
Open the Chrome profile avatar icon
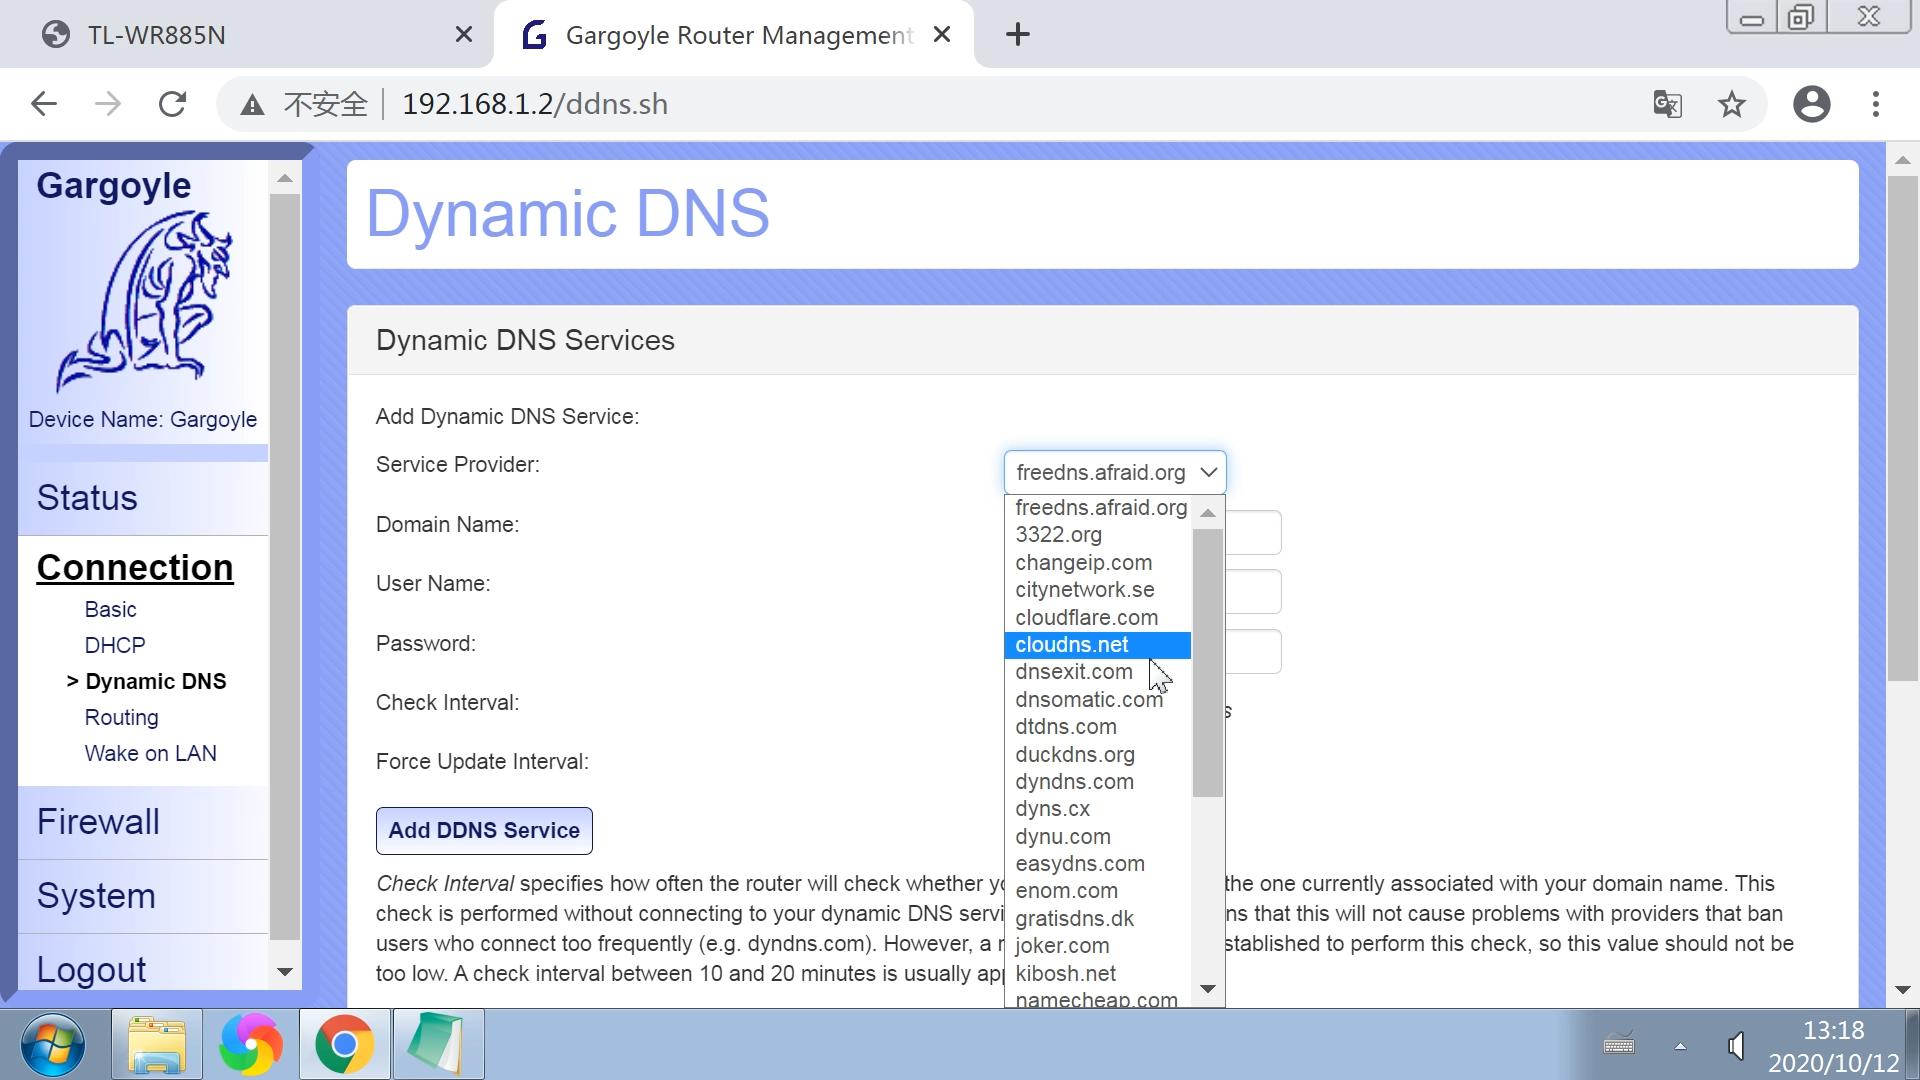click(x=1811, y=104)
